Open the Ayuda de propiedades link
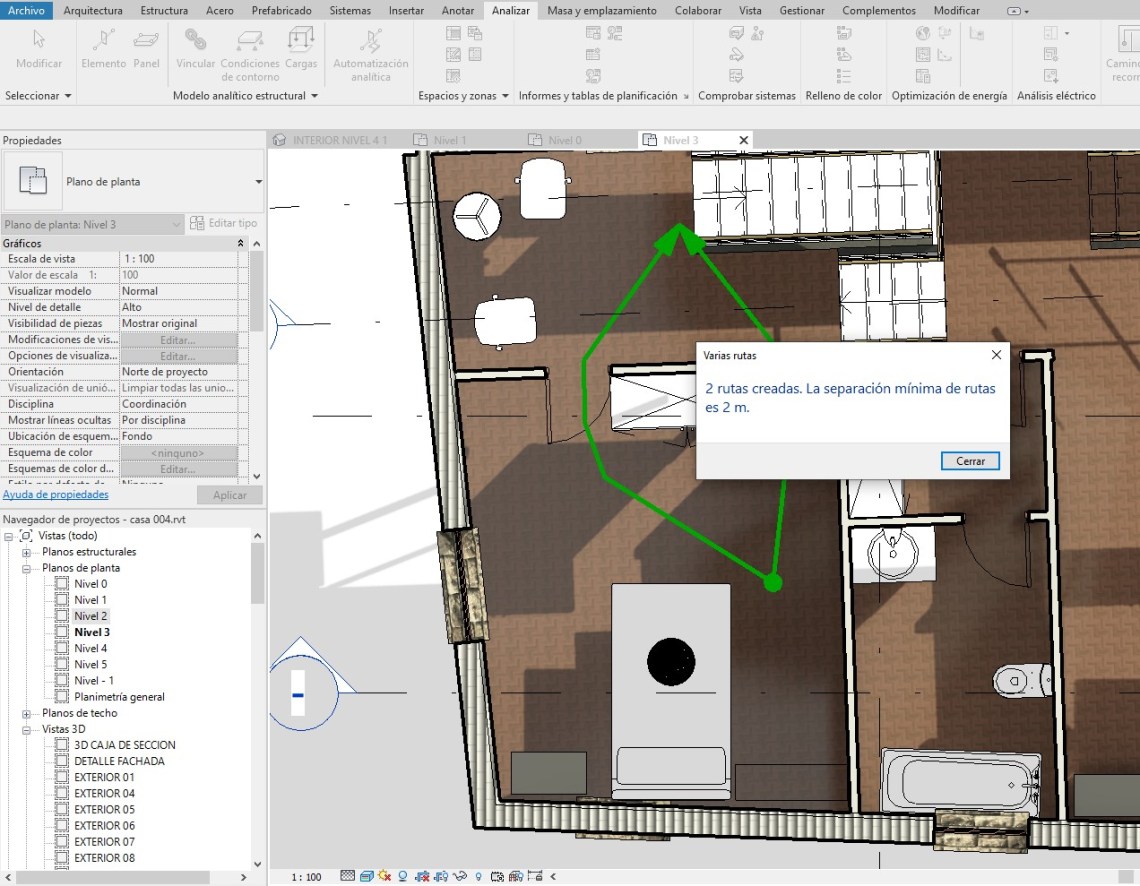Viewport: 1140px width, 886px height. pyautogui.click(x=56, y=495)
